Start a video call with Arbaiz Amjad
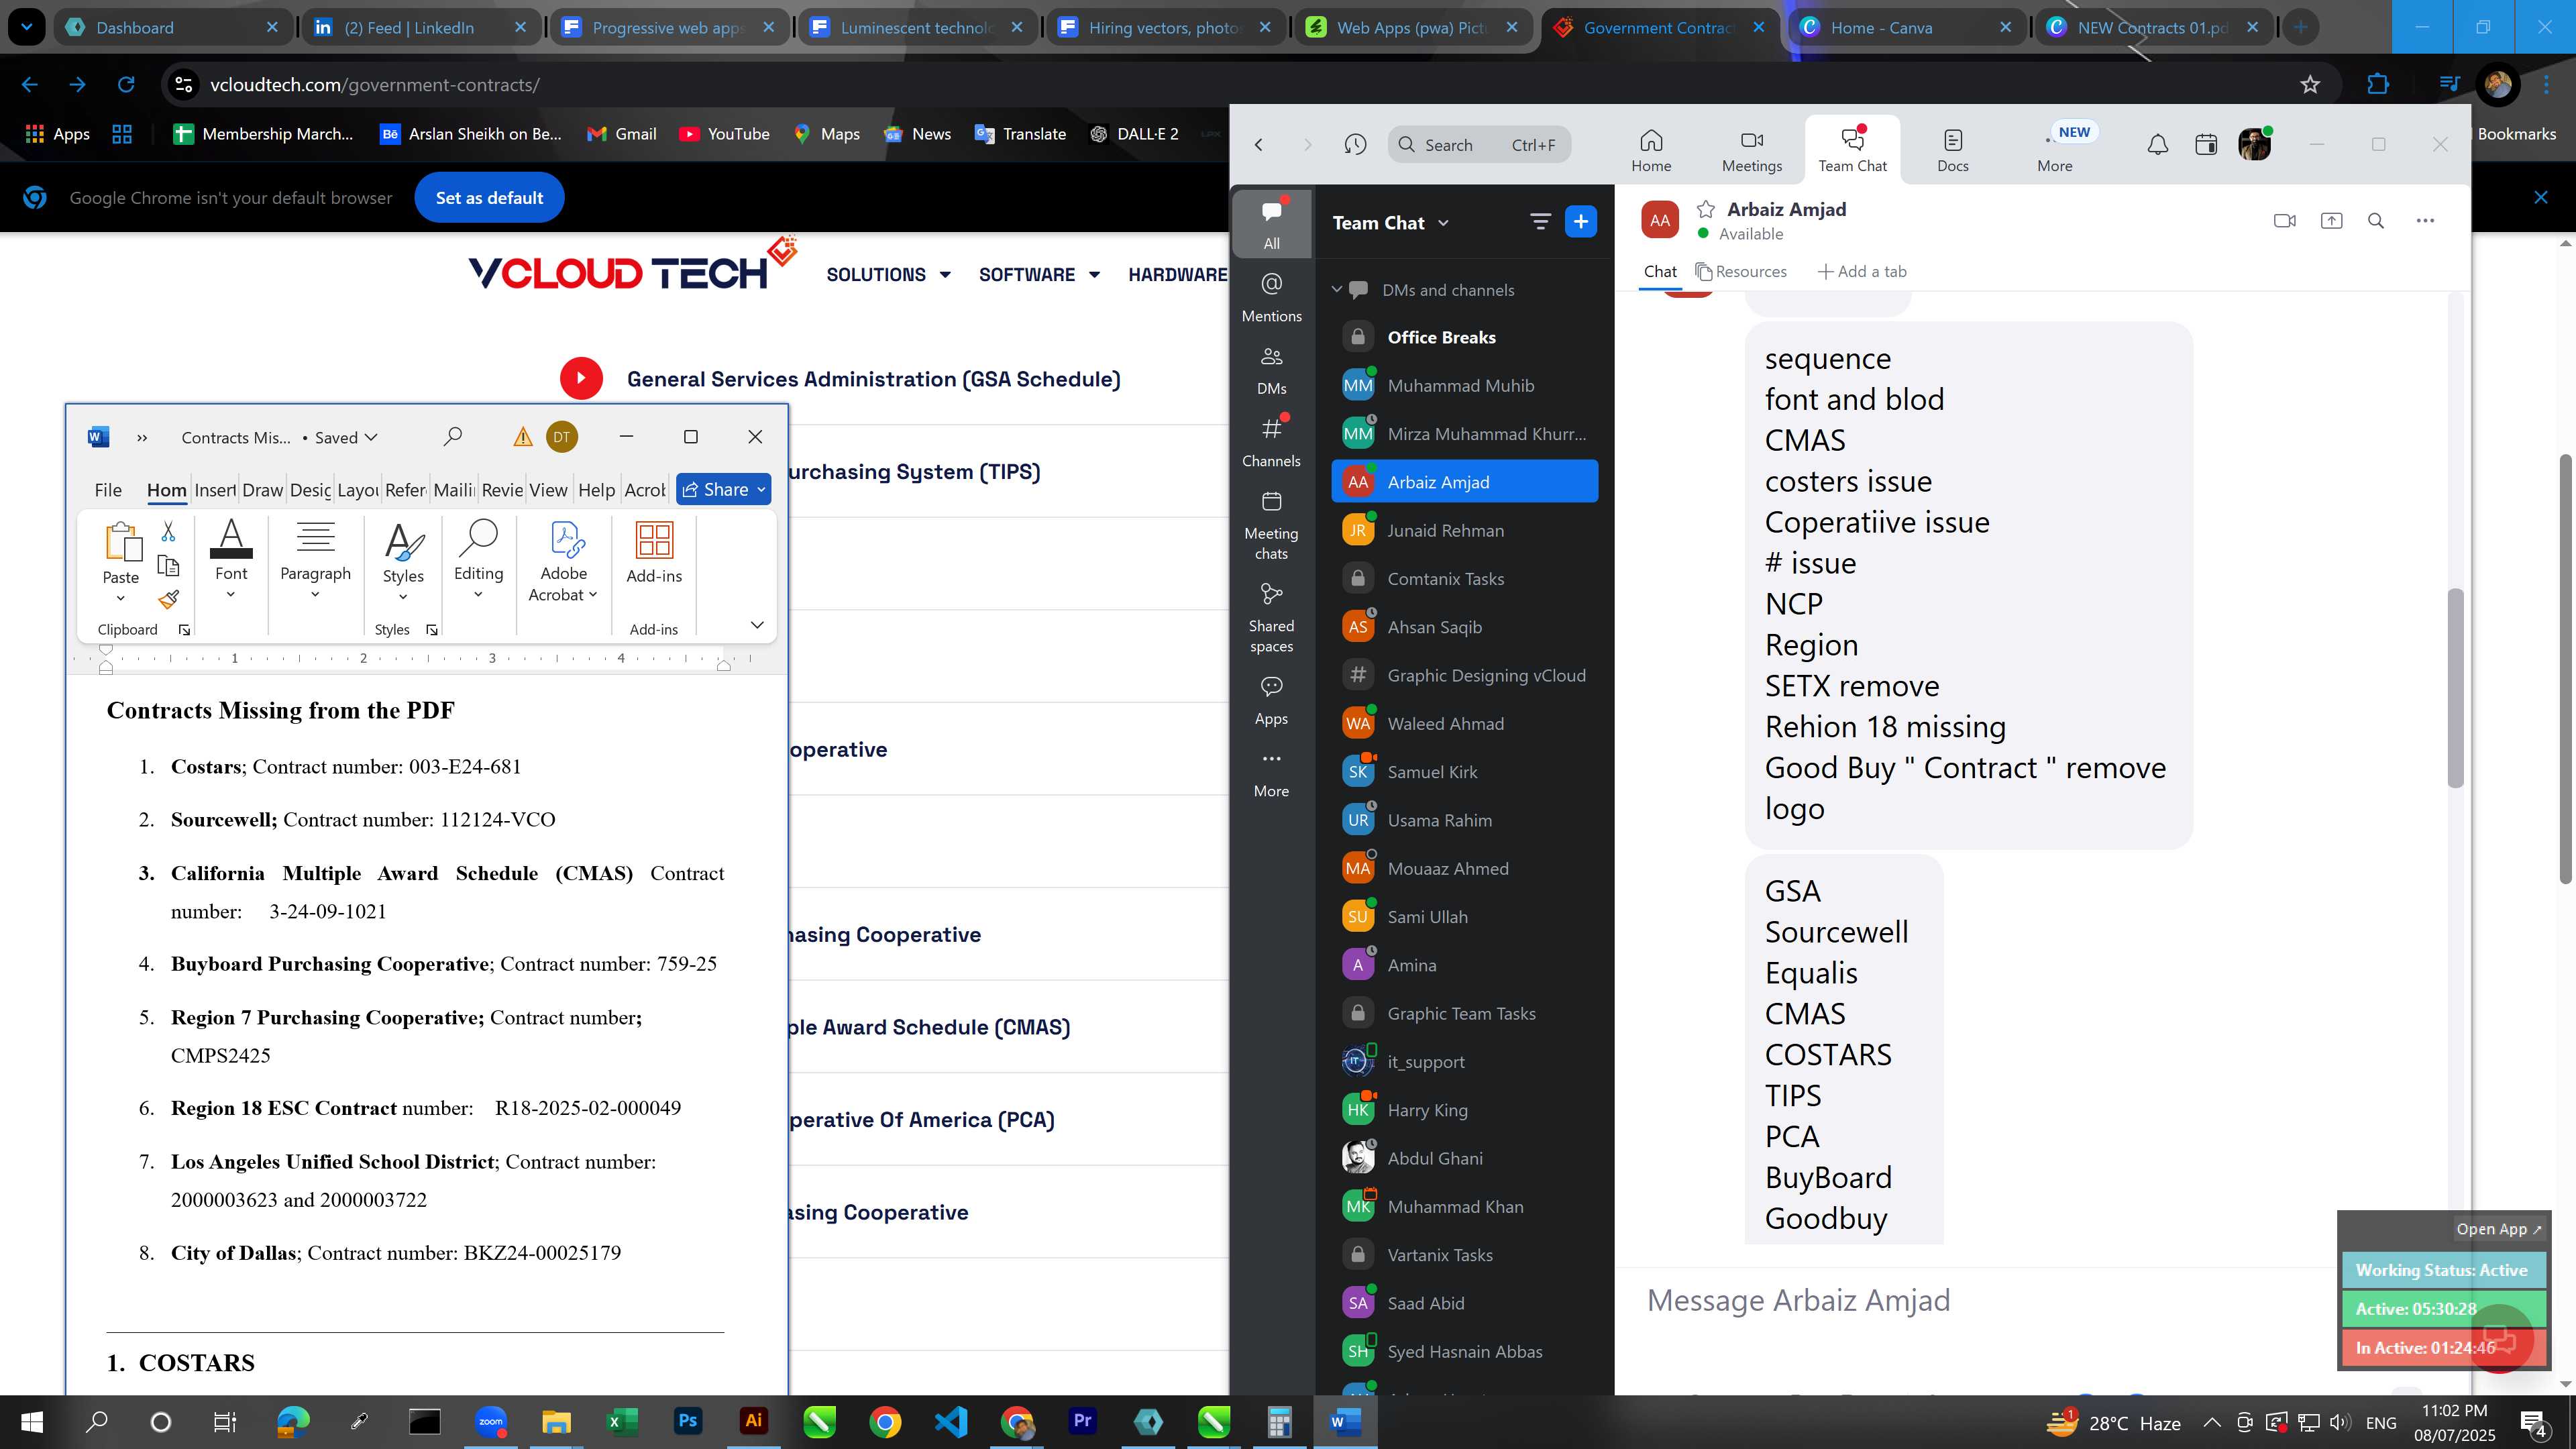The height and width of the screenshot is (1449, 2576). click(2284, 221)
